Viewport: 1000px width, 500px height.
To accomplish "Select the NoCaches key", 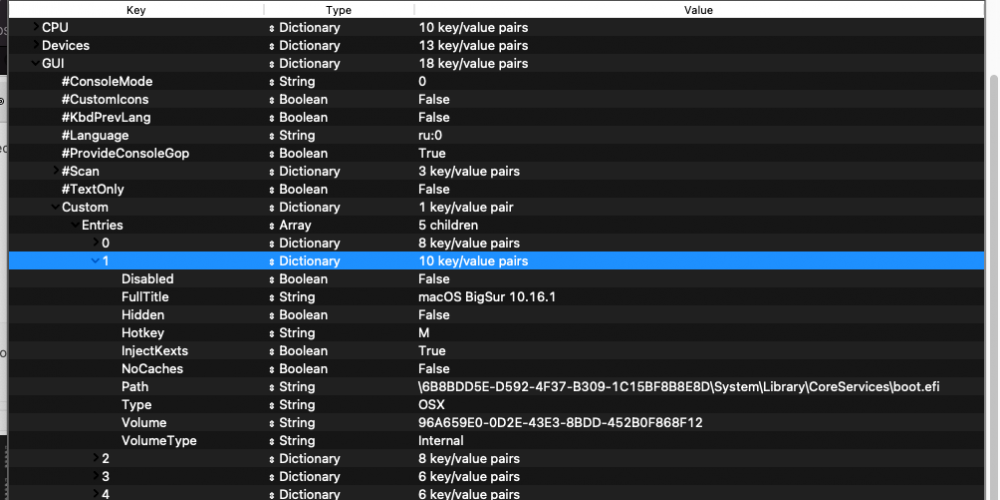I will (x=152, y=369).
